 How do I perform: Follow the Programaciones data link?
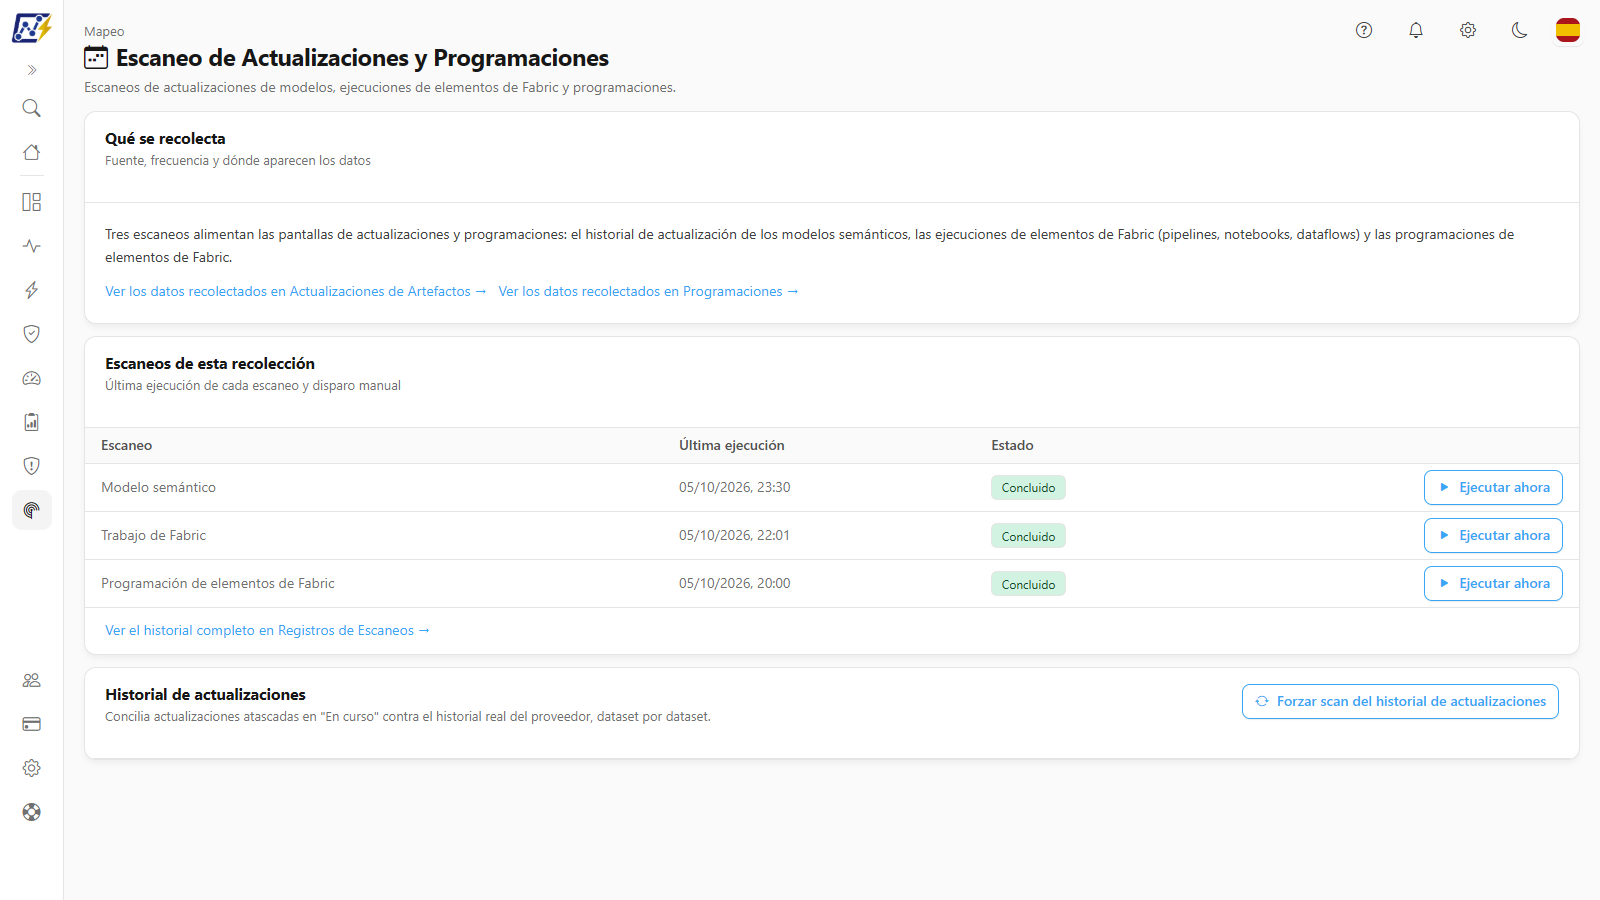point(648,291)
